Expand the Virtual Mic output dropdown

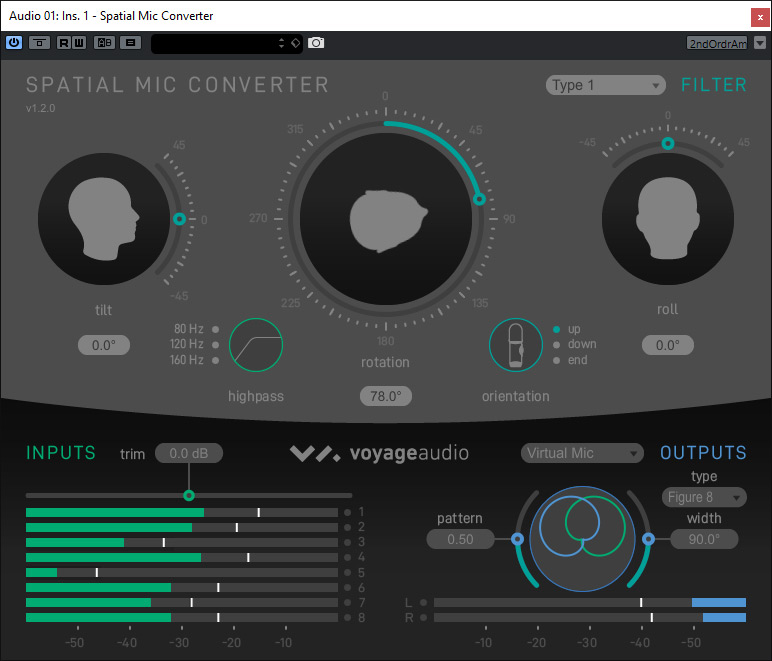tap(582, 453)
